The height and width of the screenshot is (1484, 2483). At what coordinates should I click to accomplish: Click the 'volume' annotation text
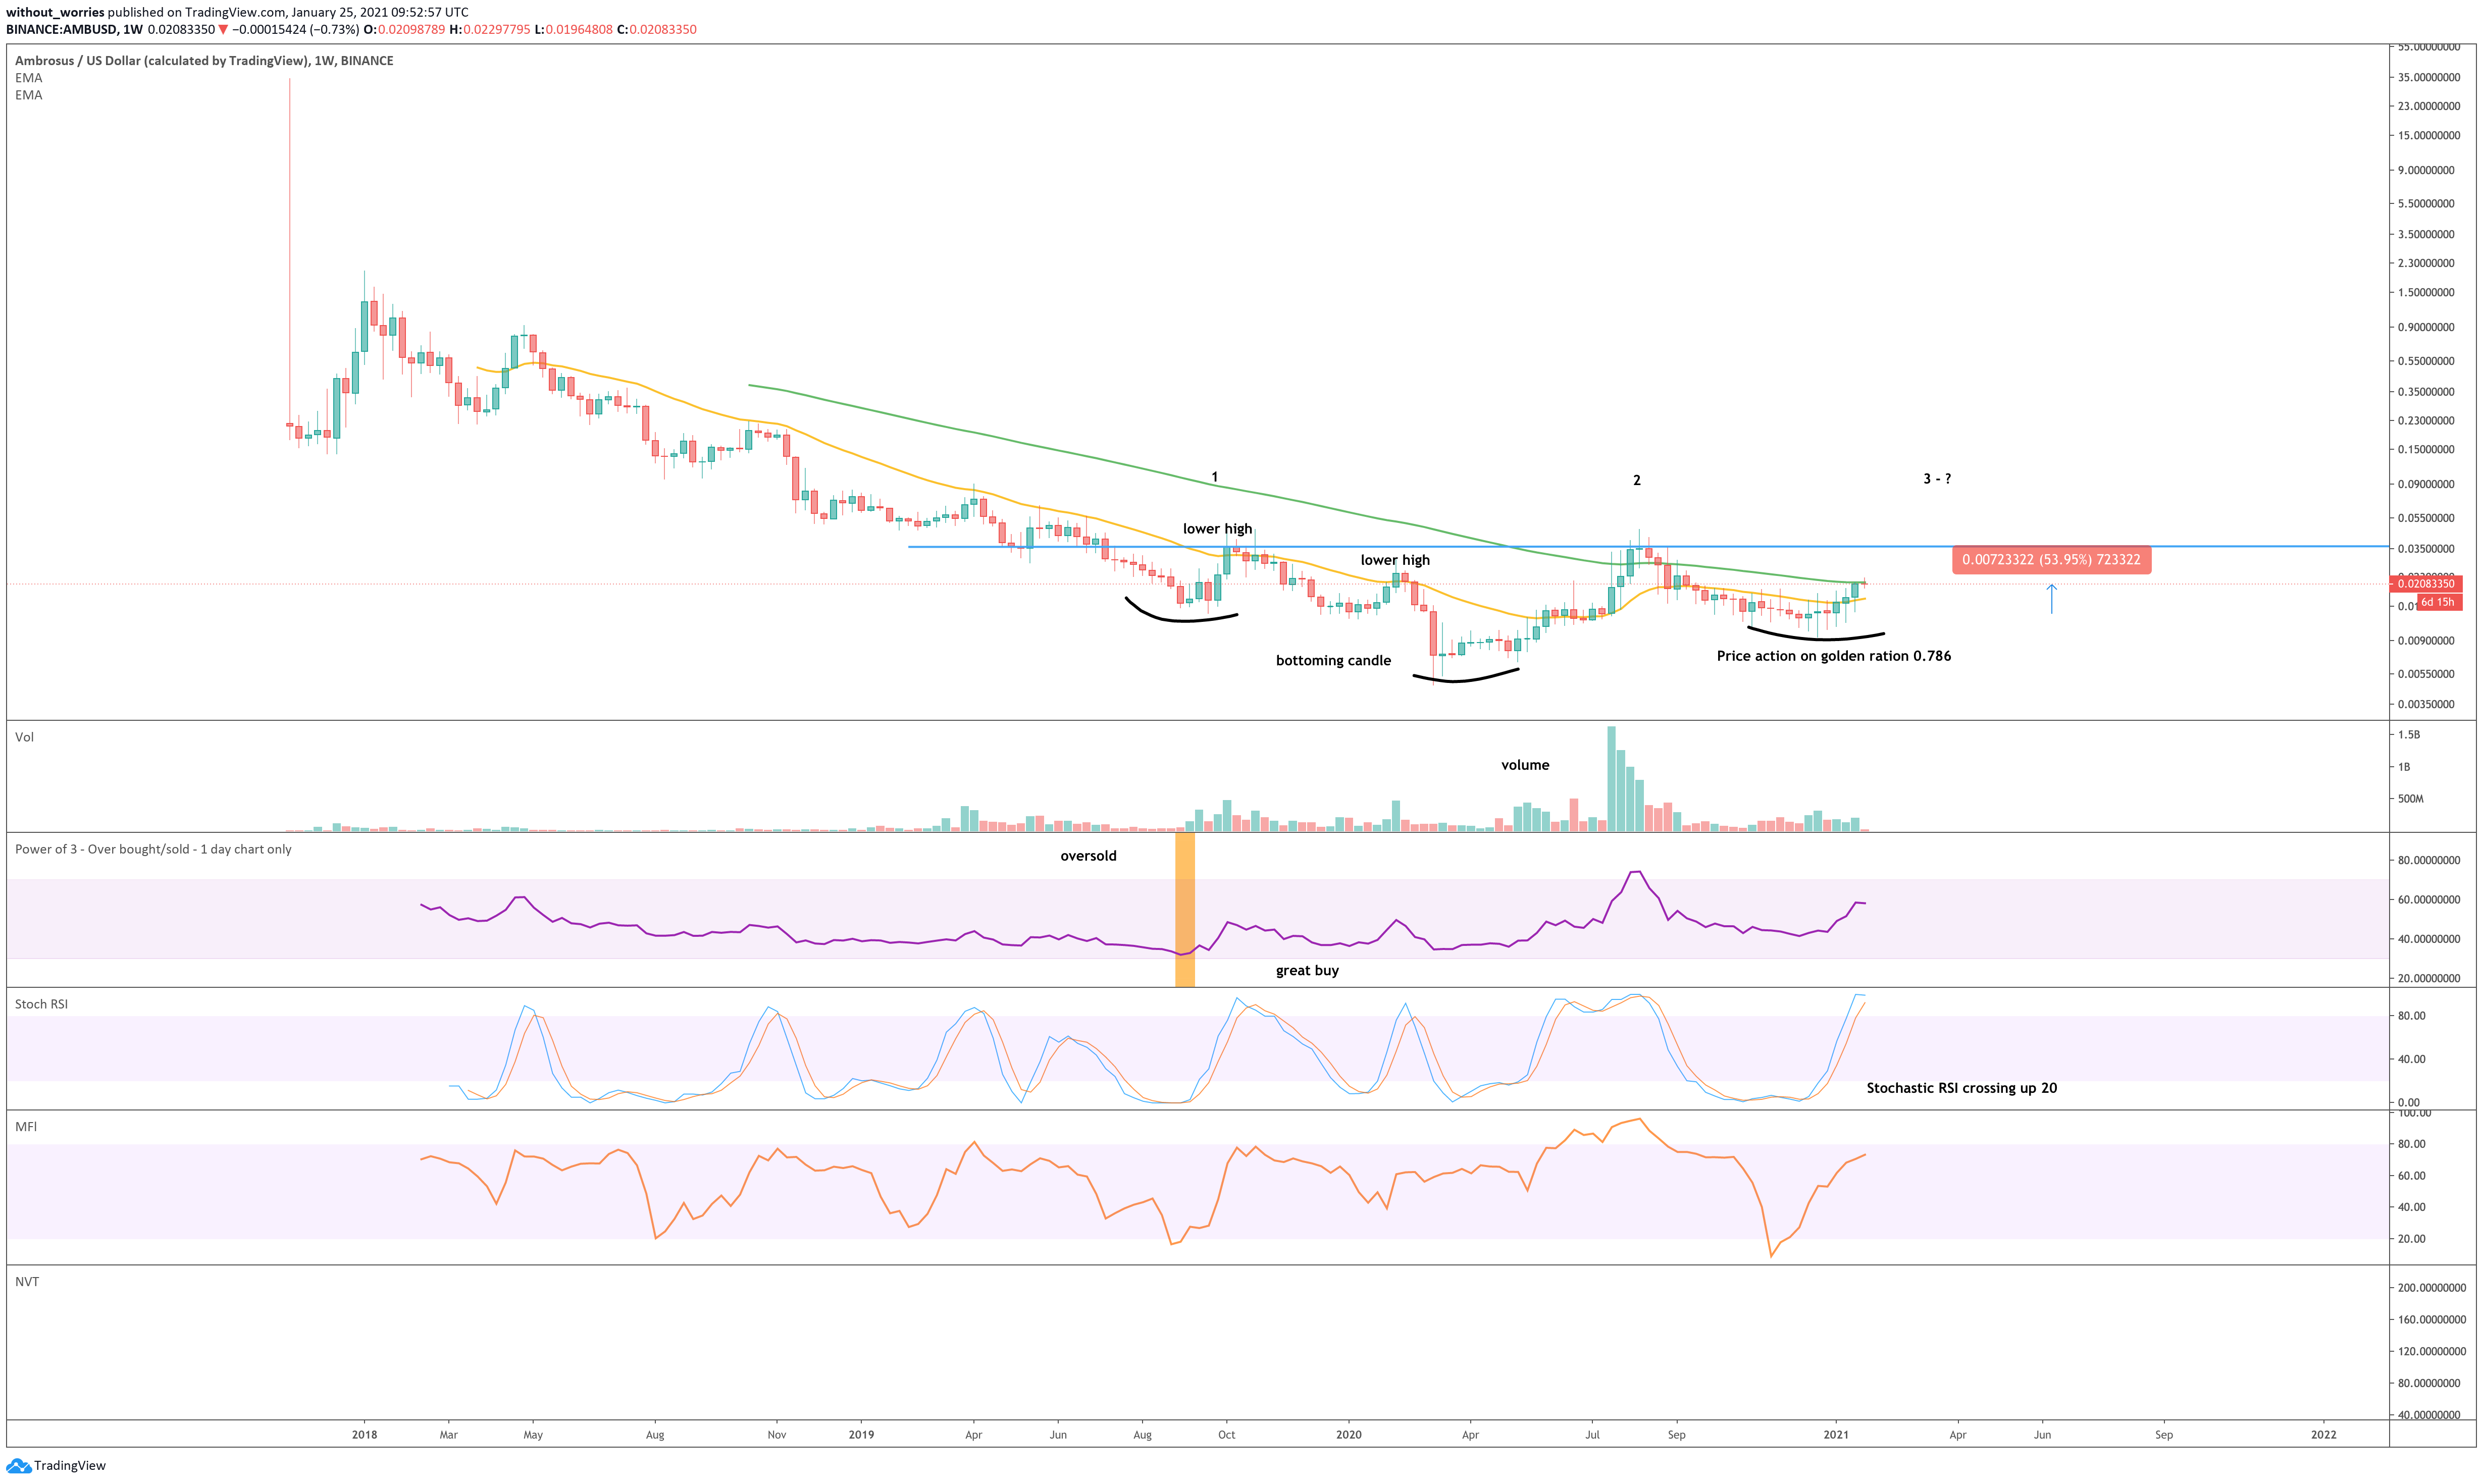1524,765
